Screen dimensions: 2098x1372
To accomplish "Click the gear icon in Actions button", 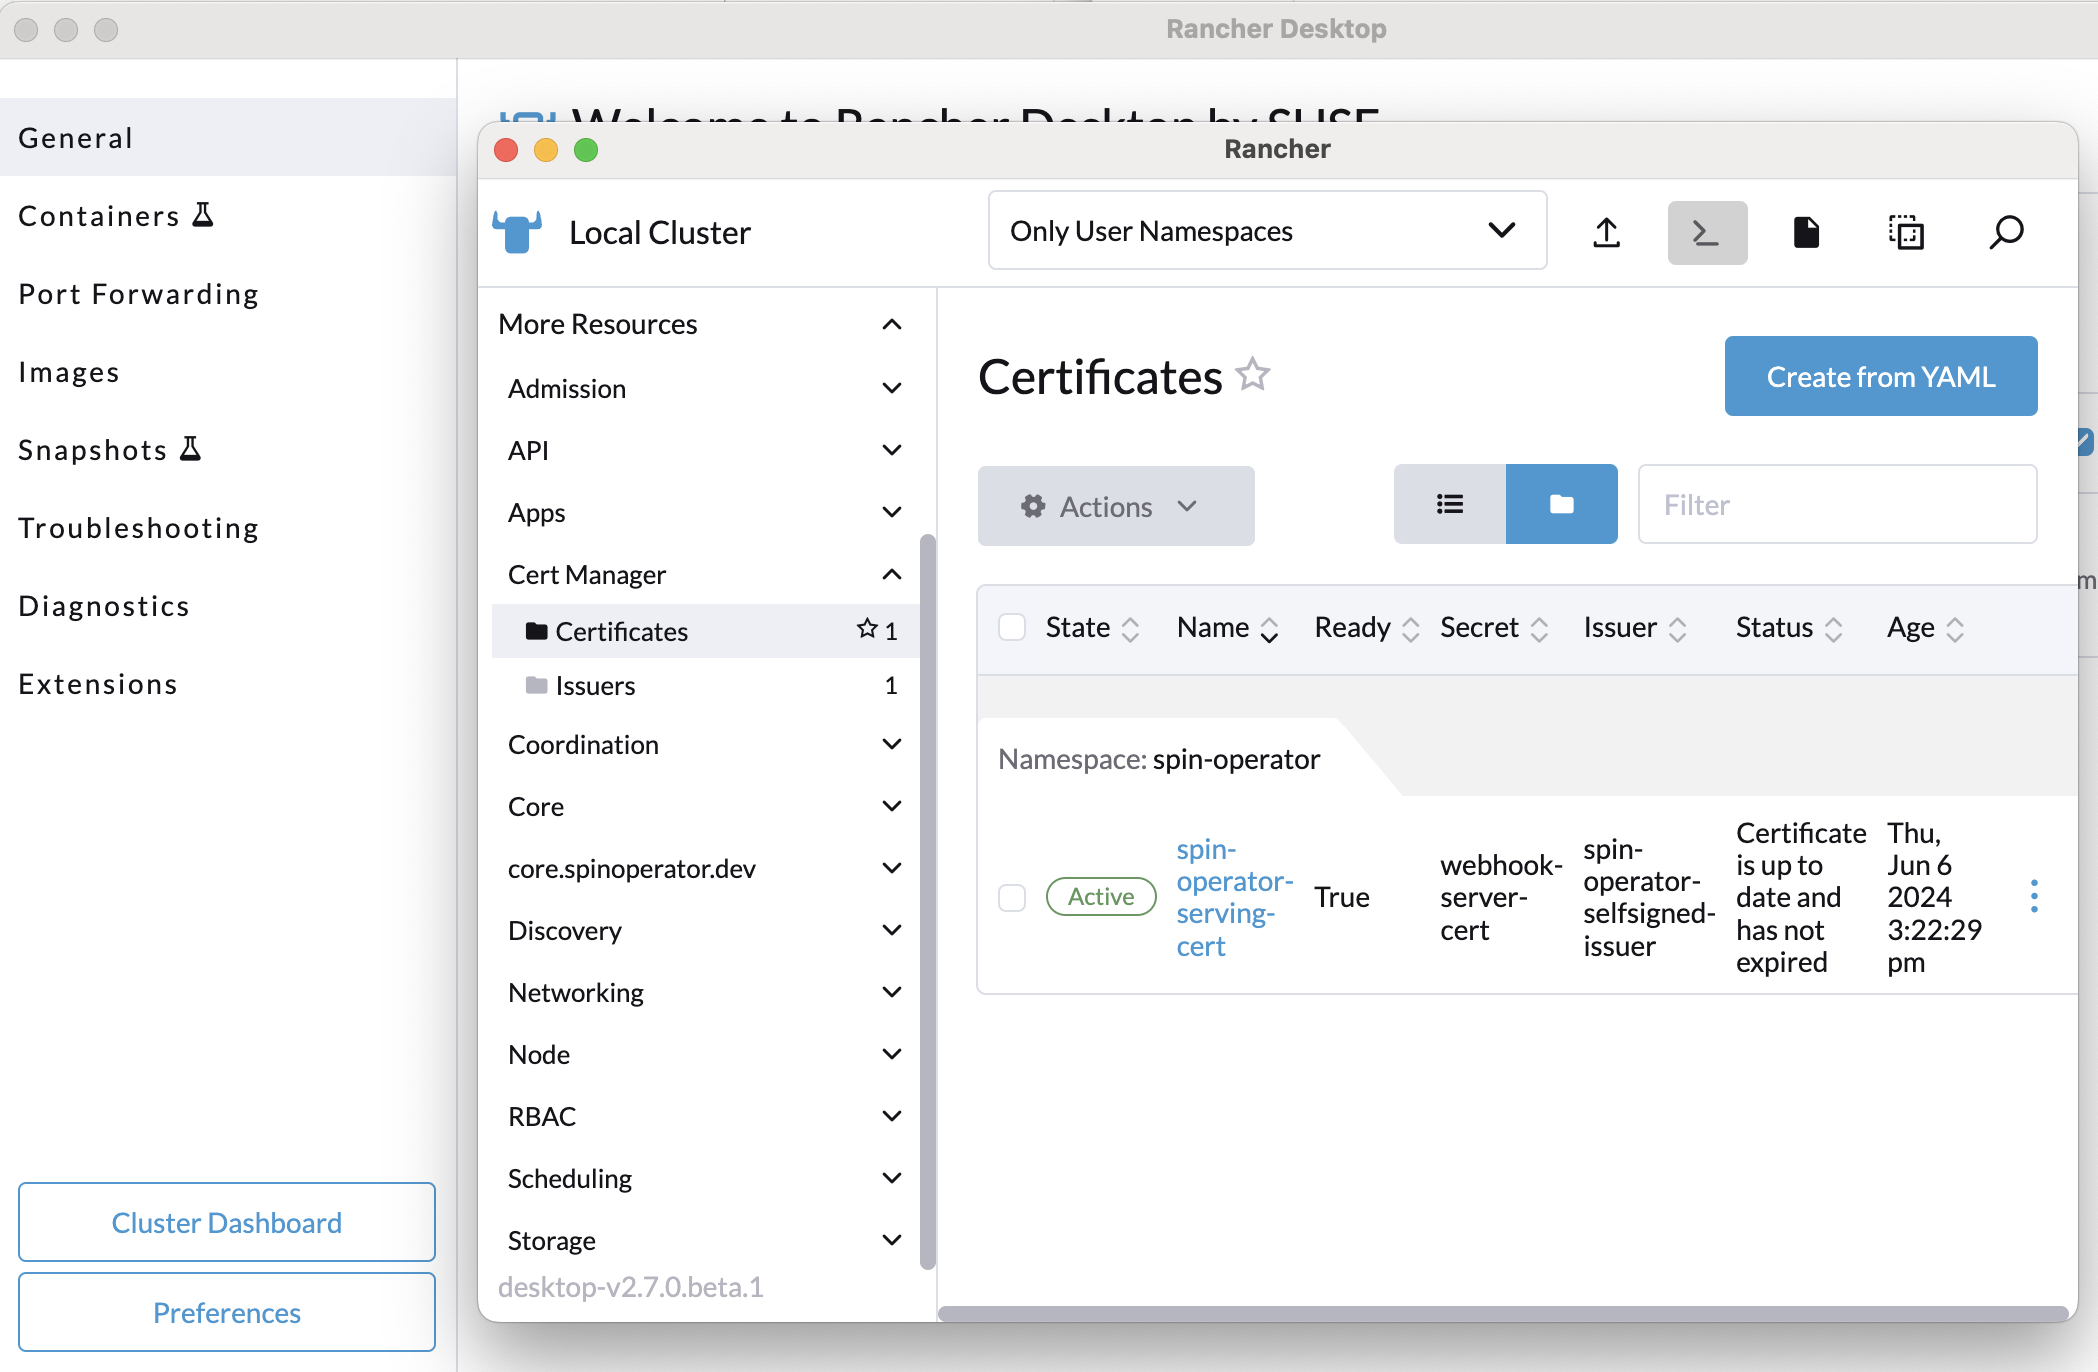I will pos(1033,506).
